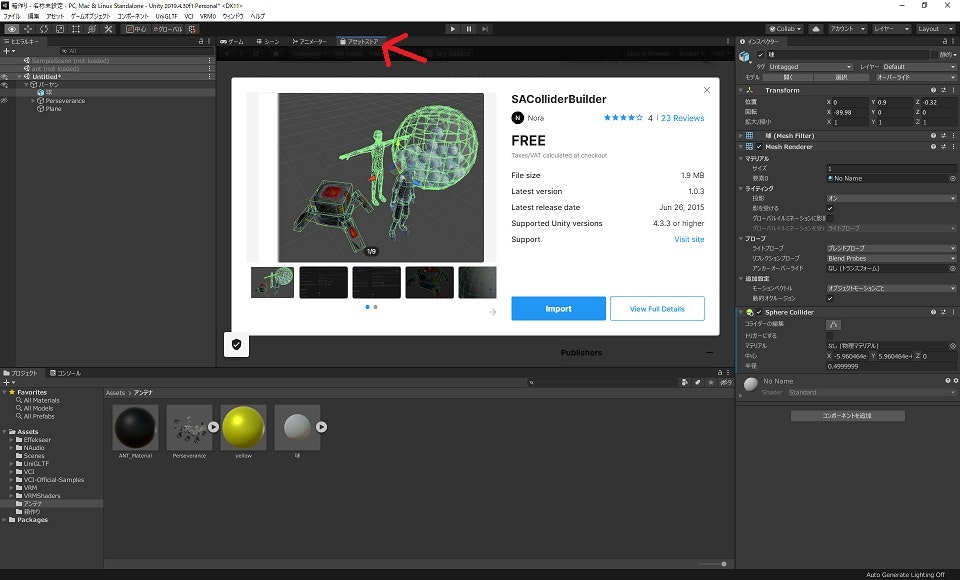The height and width of the screenshot is (580, 960).
Task: Open the Untagged tag dropdown
Action: coord(809,67)
